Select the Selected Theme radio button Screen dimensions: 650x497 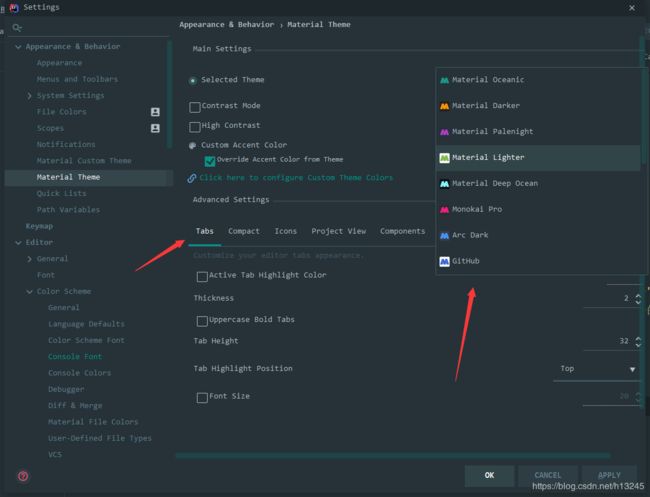(192, 80)
